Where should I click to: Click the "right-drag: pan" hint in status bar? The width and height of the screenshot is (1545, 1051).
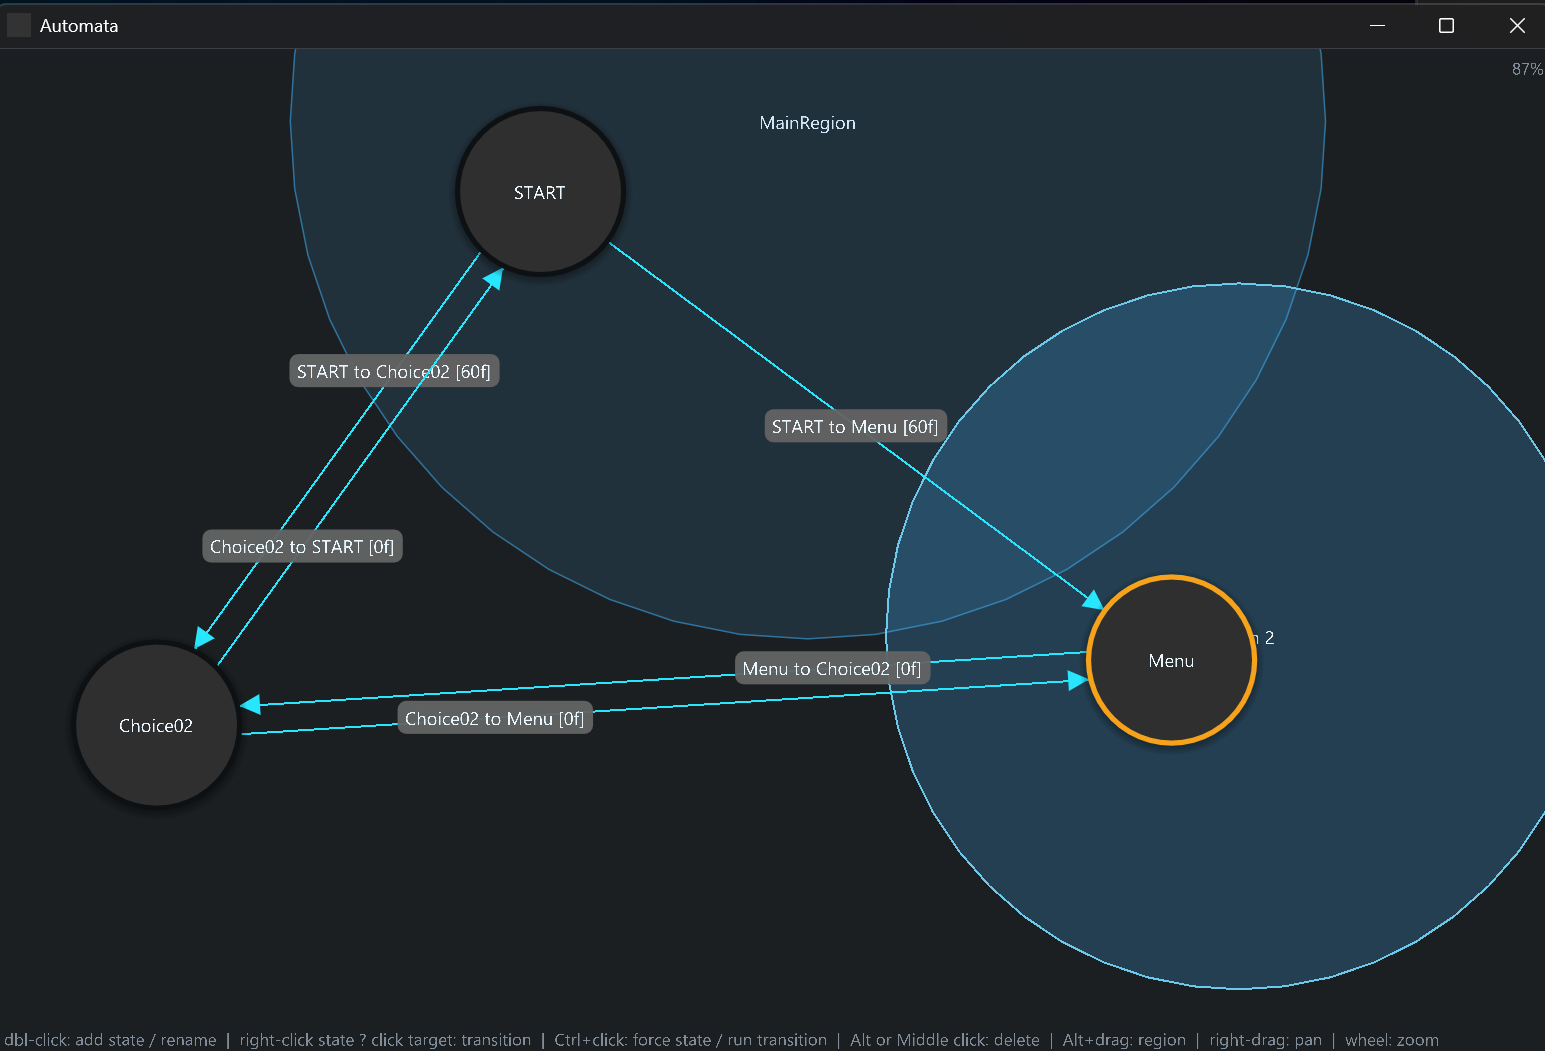1265,1040
